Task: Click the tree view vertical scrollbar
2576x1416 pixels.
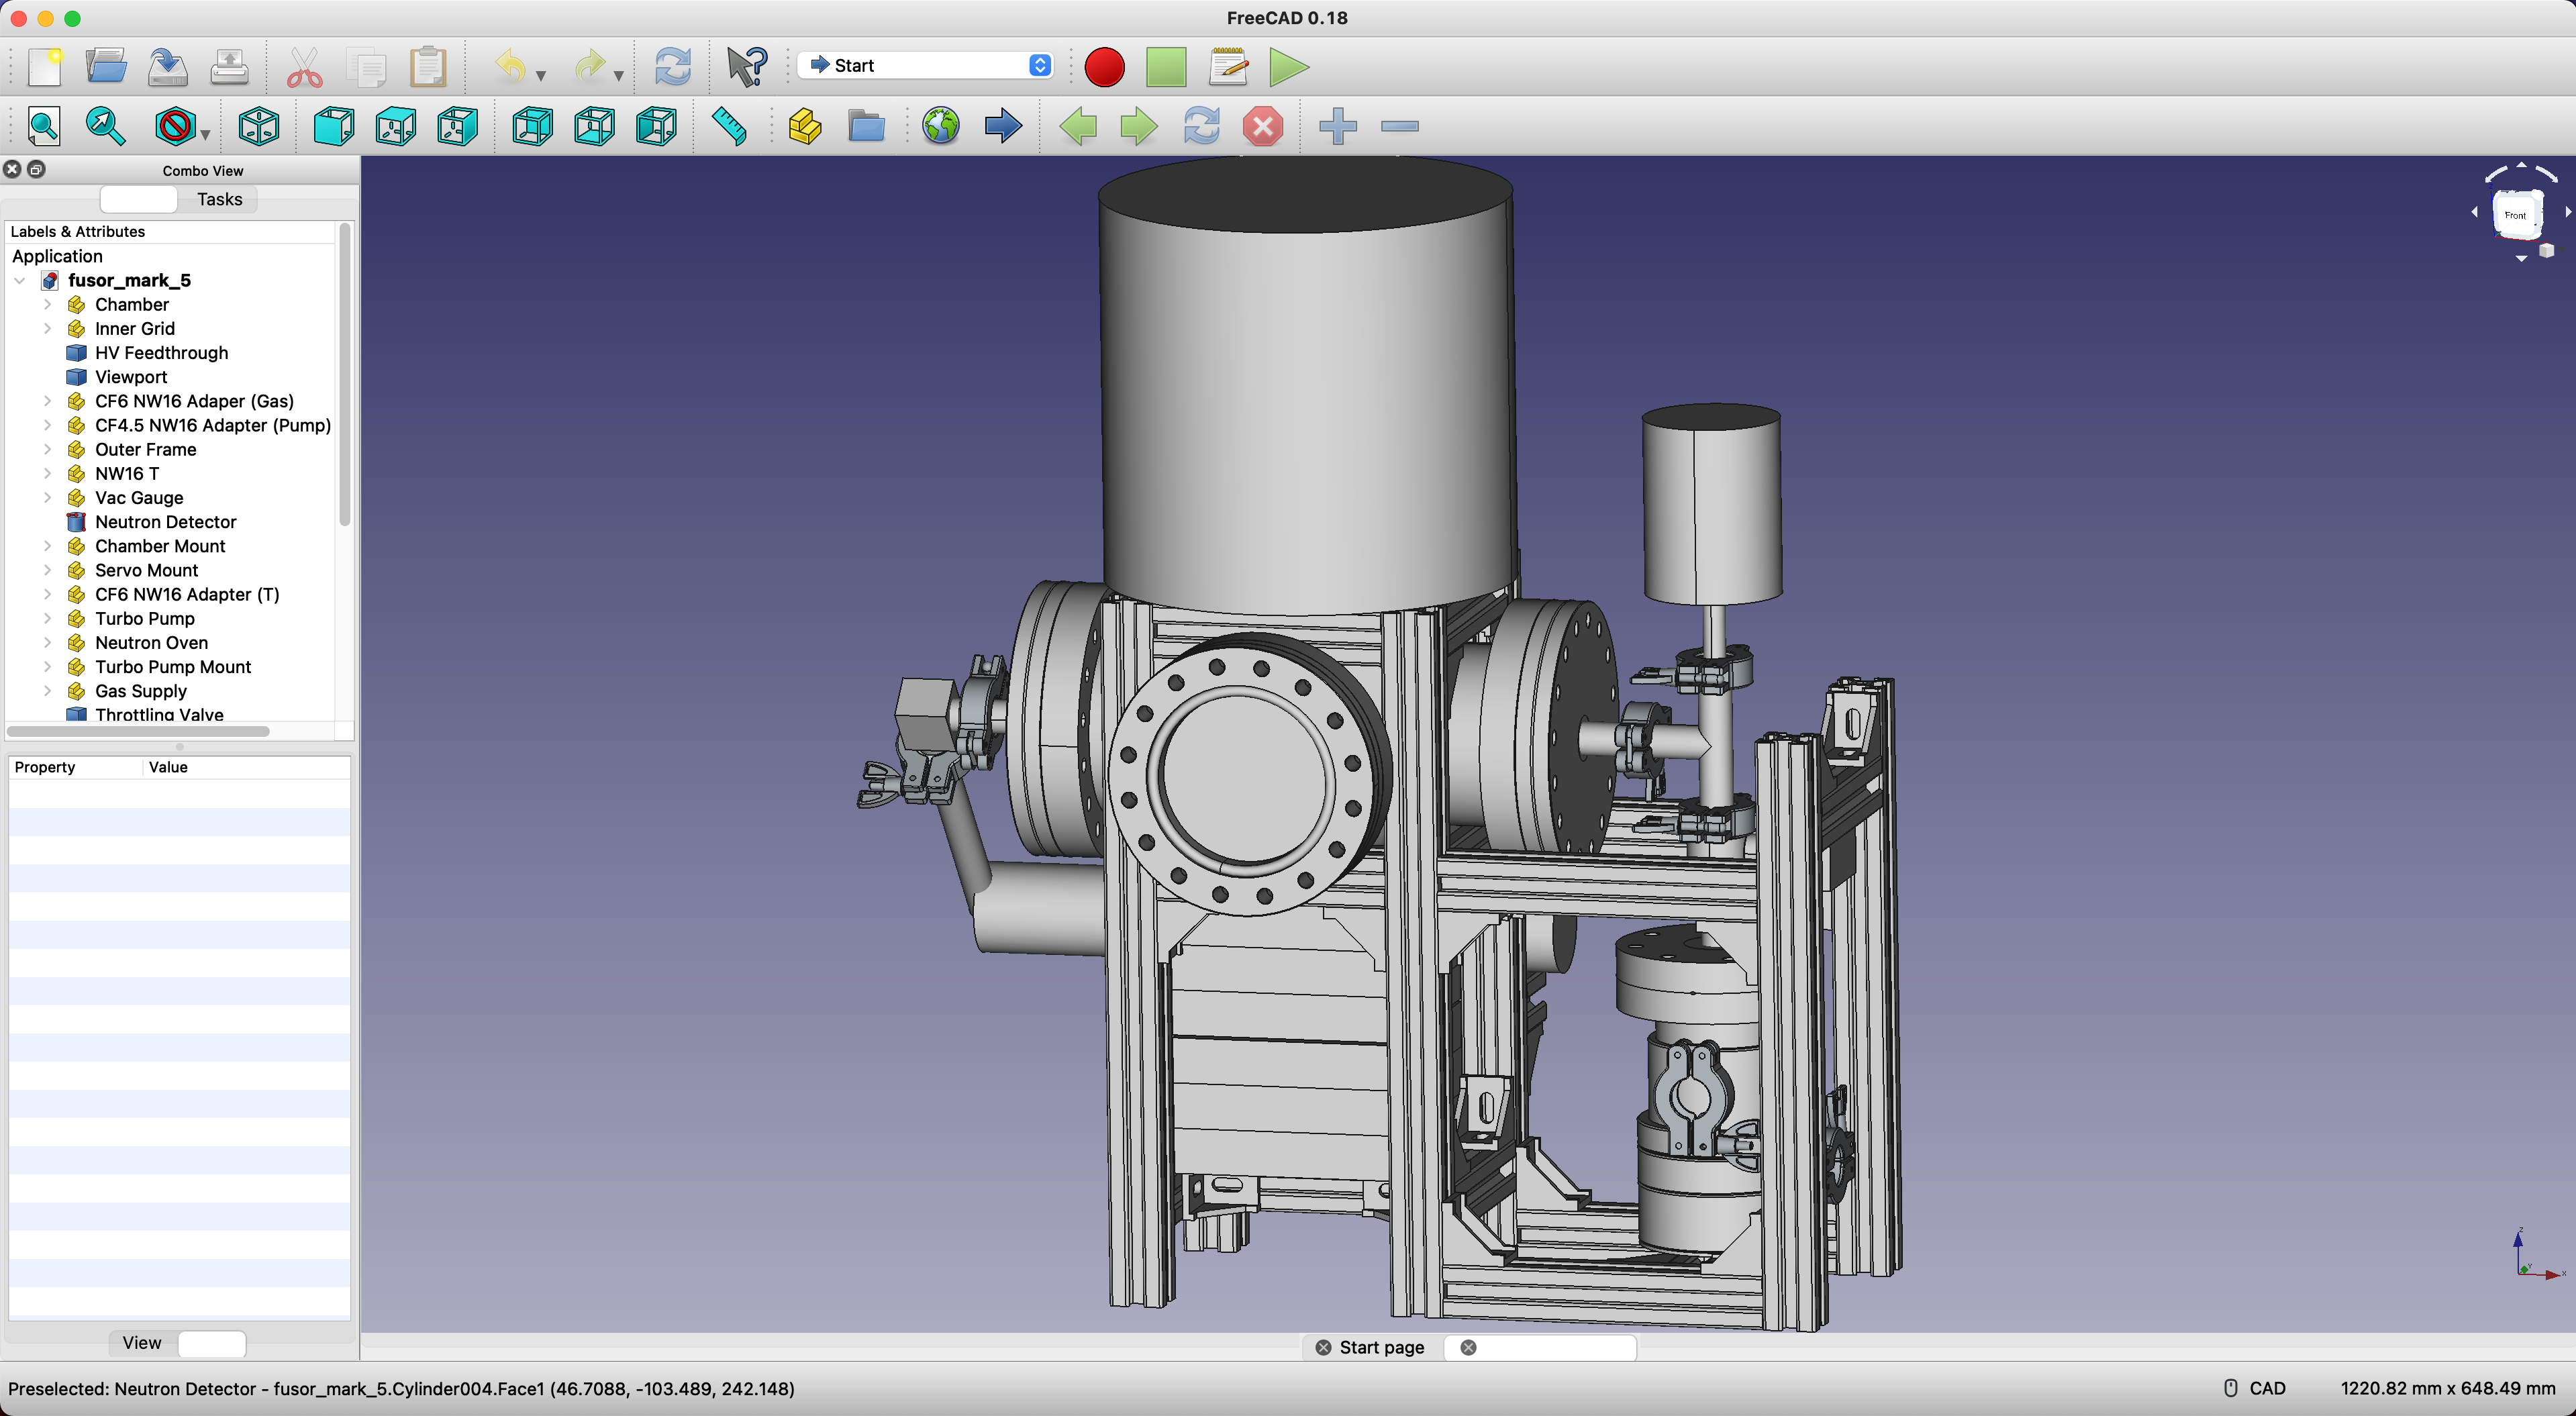Action: [x=345, y=375]
